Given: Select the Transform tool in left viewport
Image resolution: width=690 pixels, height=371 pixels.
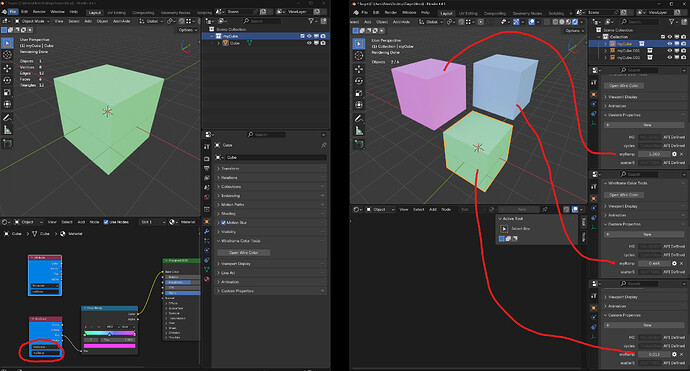Looking at the screenshot, I should (7, 104).
